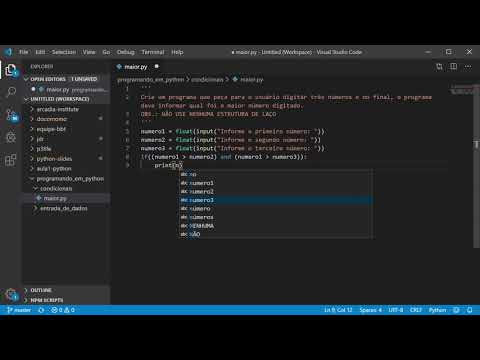480x360 pixels.
Task: Expand the equipe-bbt folder
Action: (51, 129)
